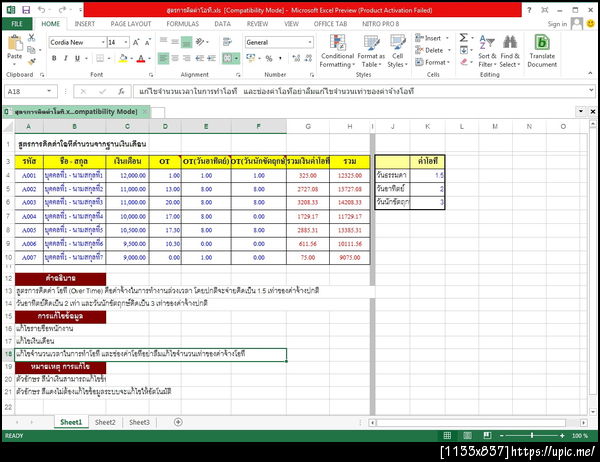Open the Name Box dropdown arrow
Screen dimensions: 600x462
[x=49, y=91]
